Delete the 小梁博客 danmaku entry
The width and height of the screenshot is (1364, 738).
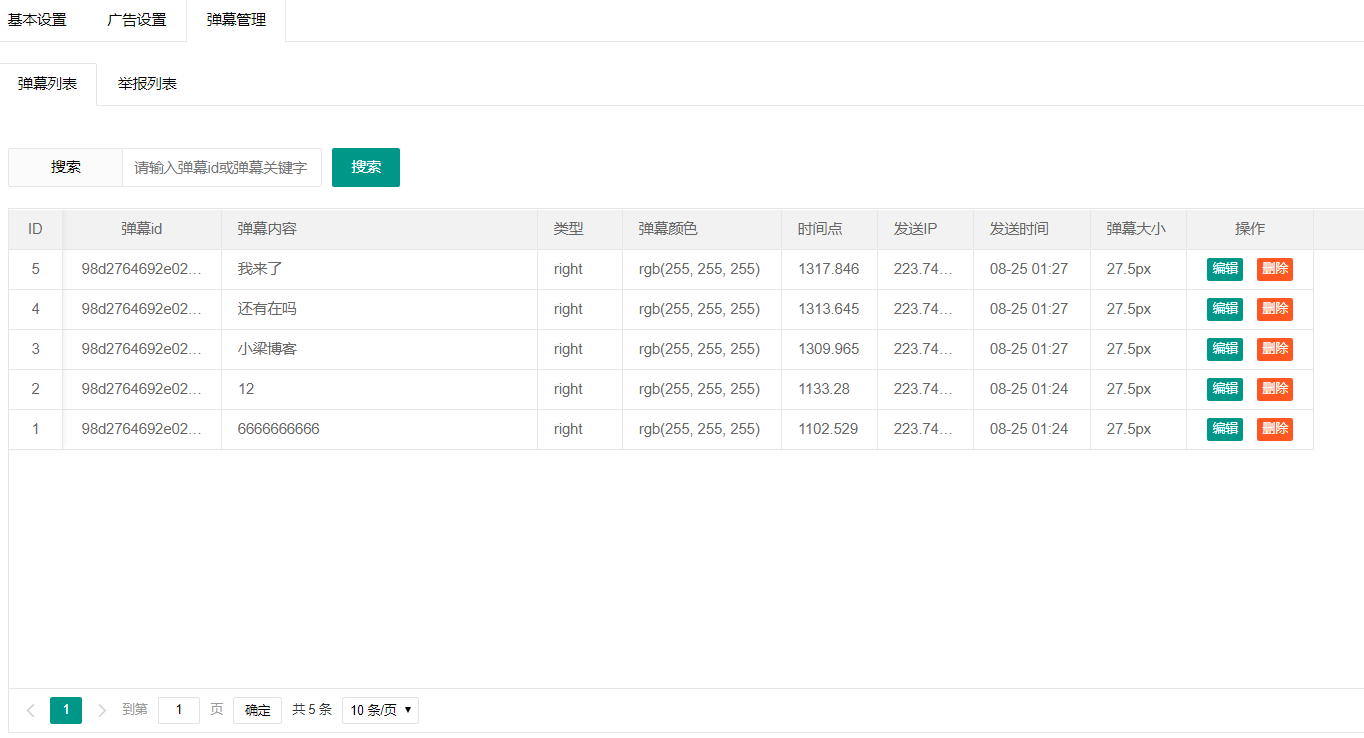(x=1274, y=349)
